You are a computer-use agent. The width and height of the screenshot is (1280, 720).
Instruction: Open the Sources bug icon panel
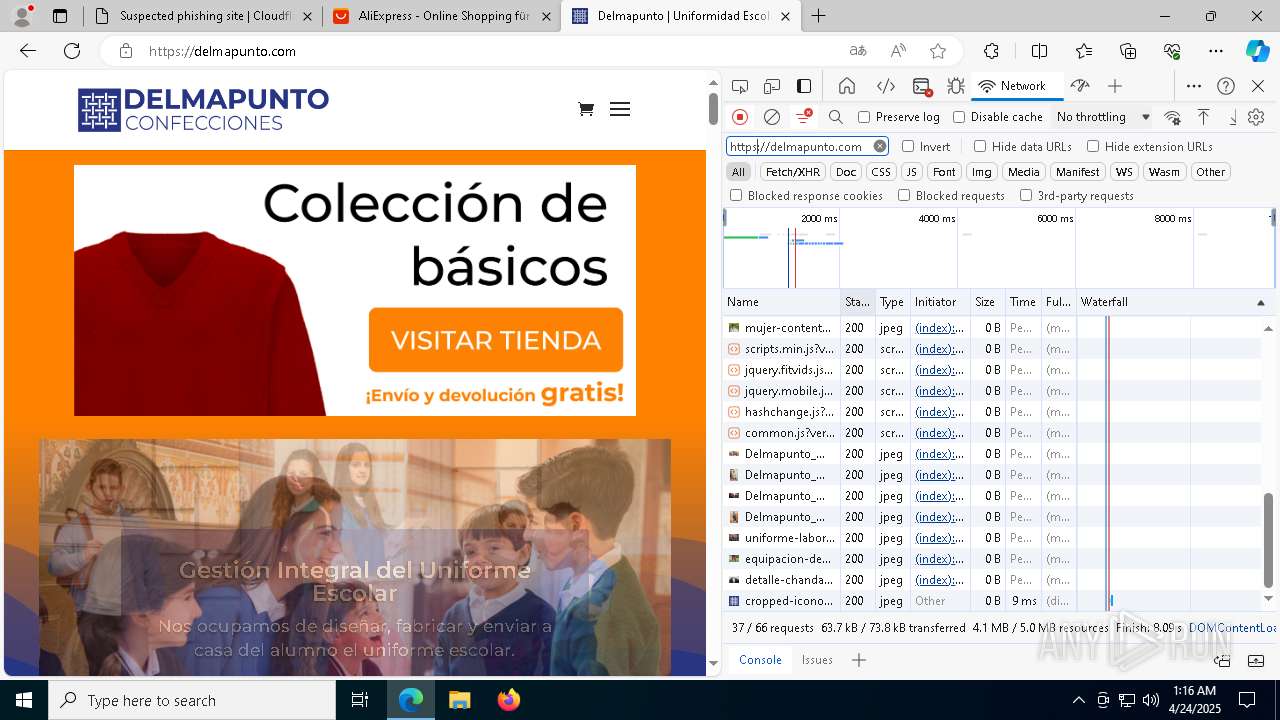click(x=956, y=86)
